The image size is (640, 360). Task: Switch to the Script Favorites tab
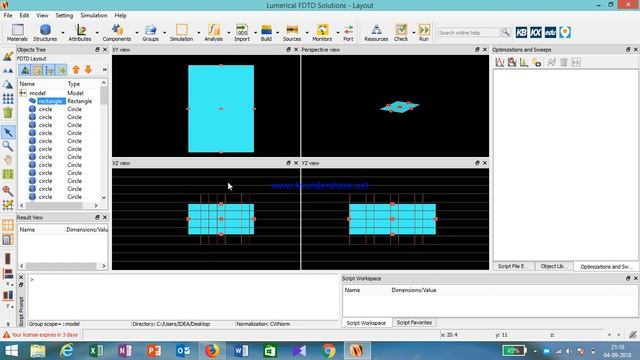click(414, 322)
